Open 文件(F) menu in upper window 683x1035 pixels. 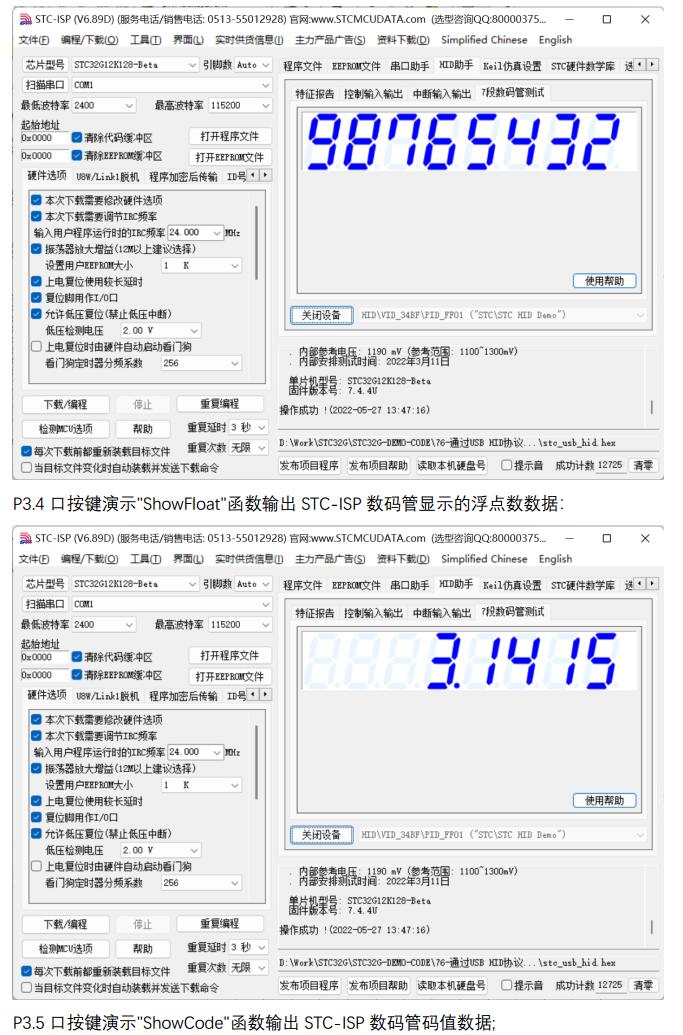click(x=34, y=40)
